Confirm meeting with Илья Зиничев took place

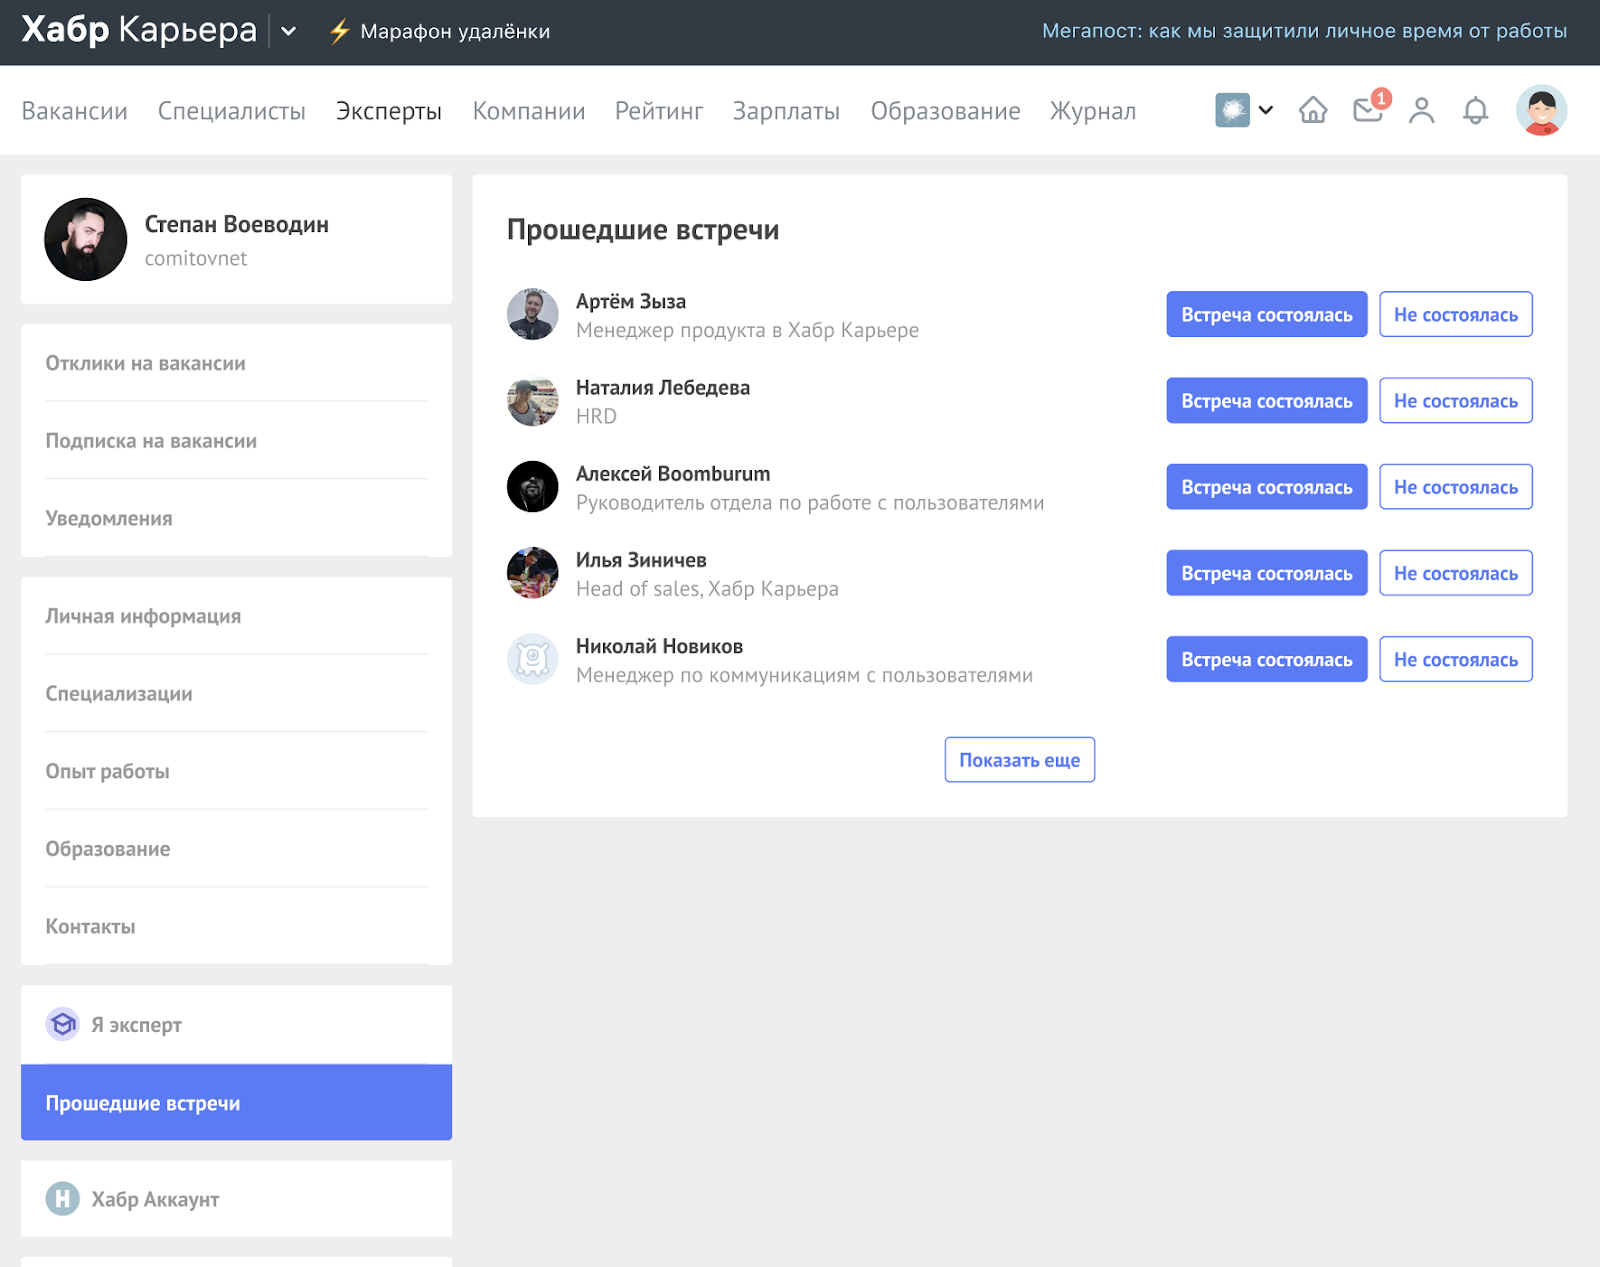(x=1266, y=573)
